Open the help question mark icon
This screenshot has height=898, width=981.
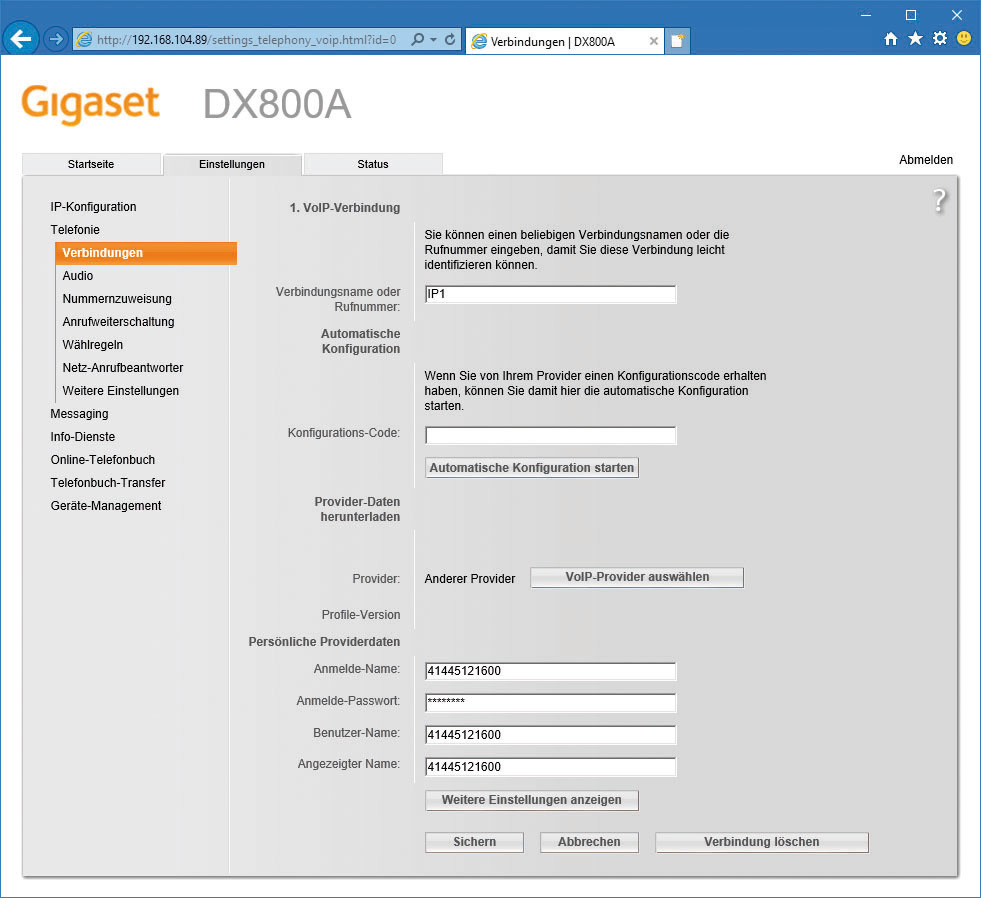[939, 201]
